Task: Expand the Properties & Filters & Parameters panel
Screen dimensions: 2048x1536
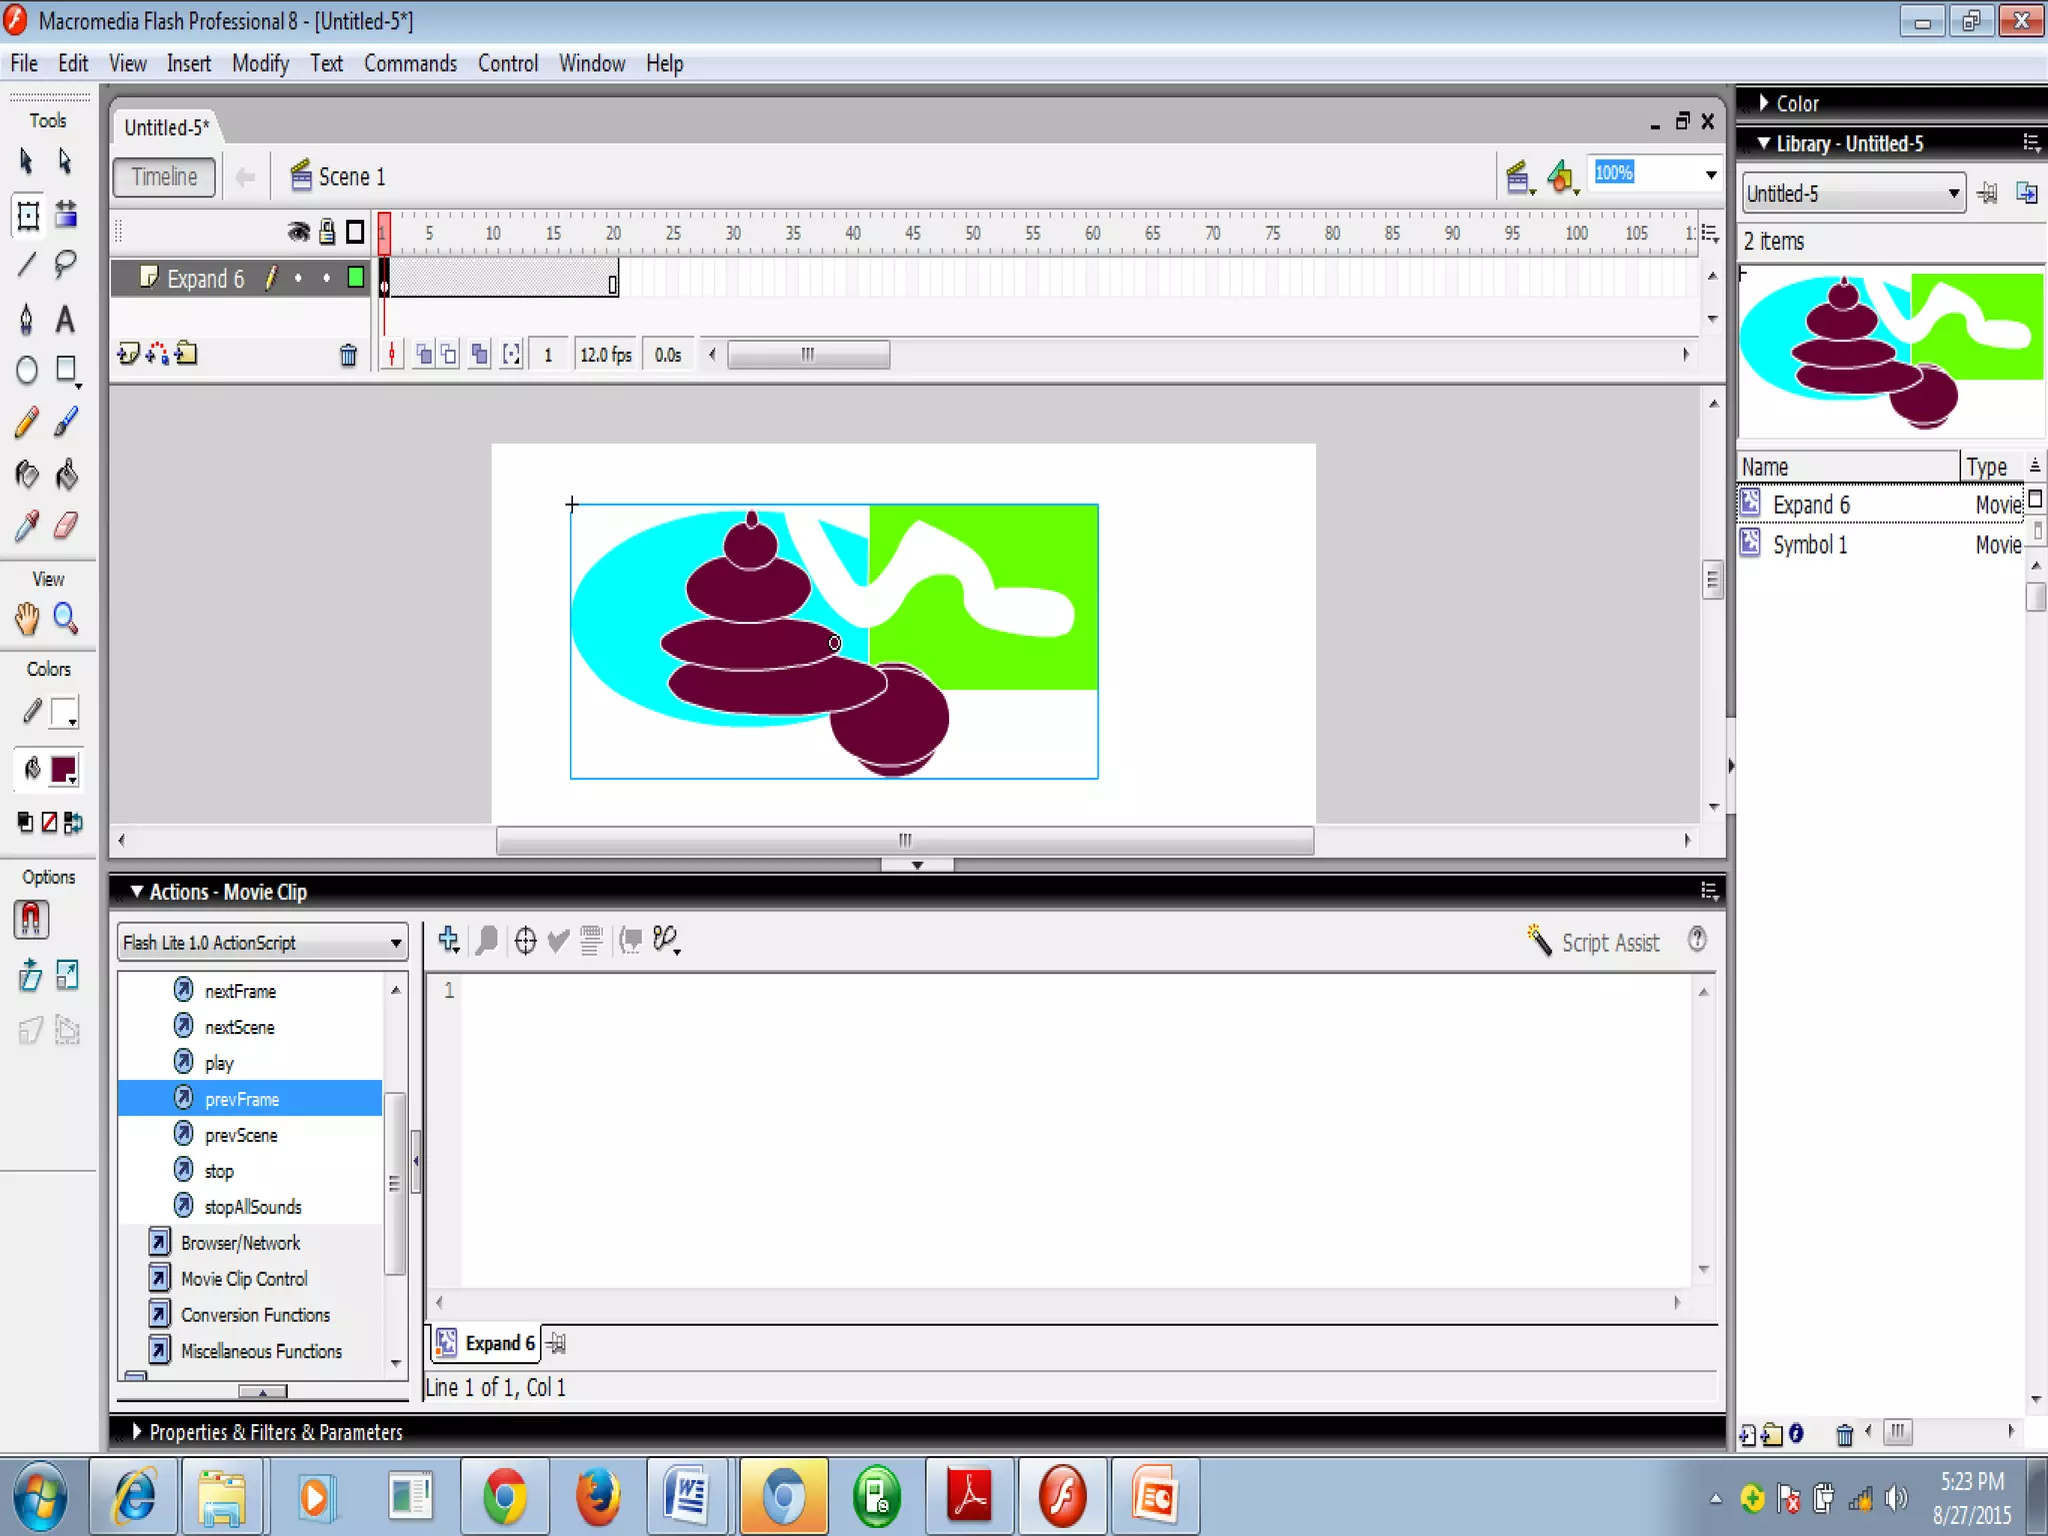Action: point(138,1432)
